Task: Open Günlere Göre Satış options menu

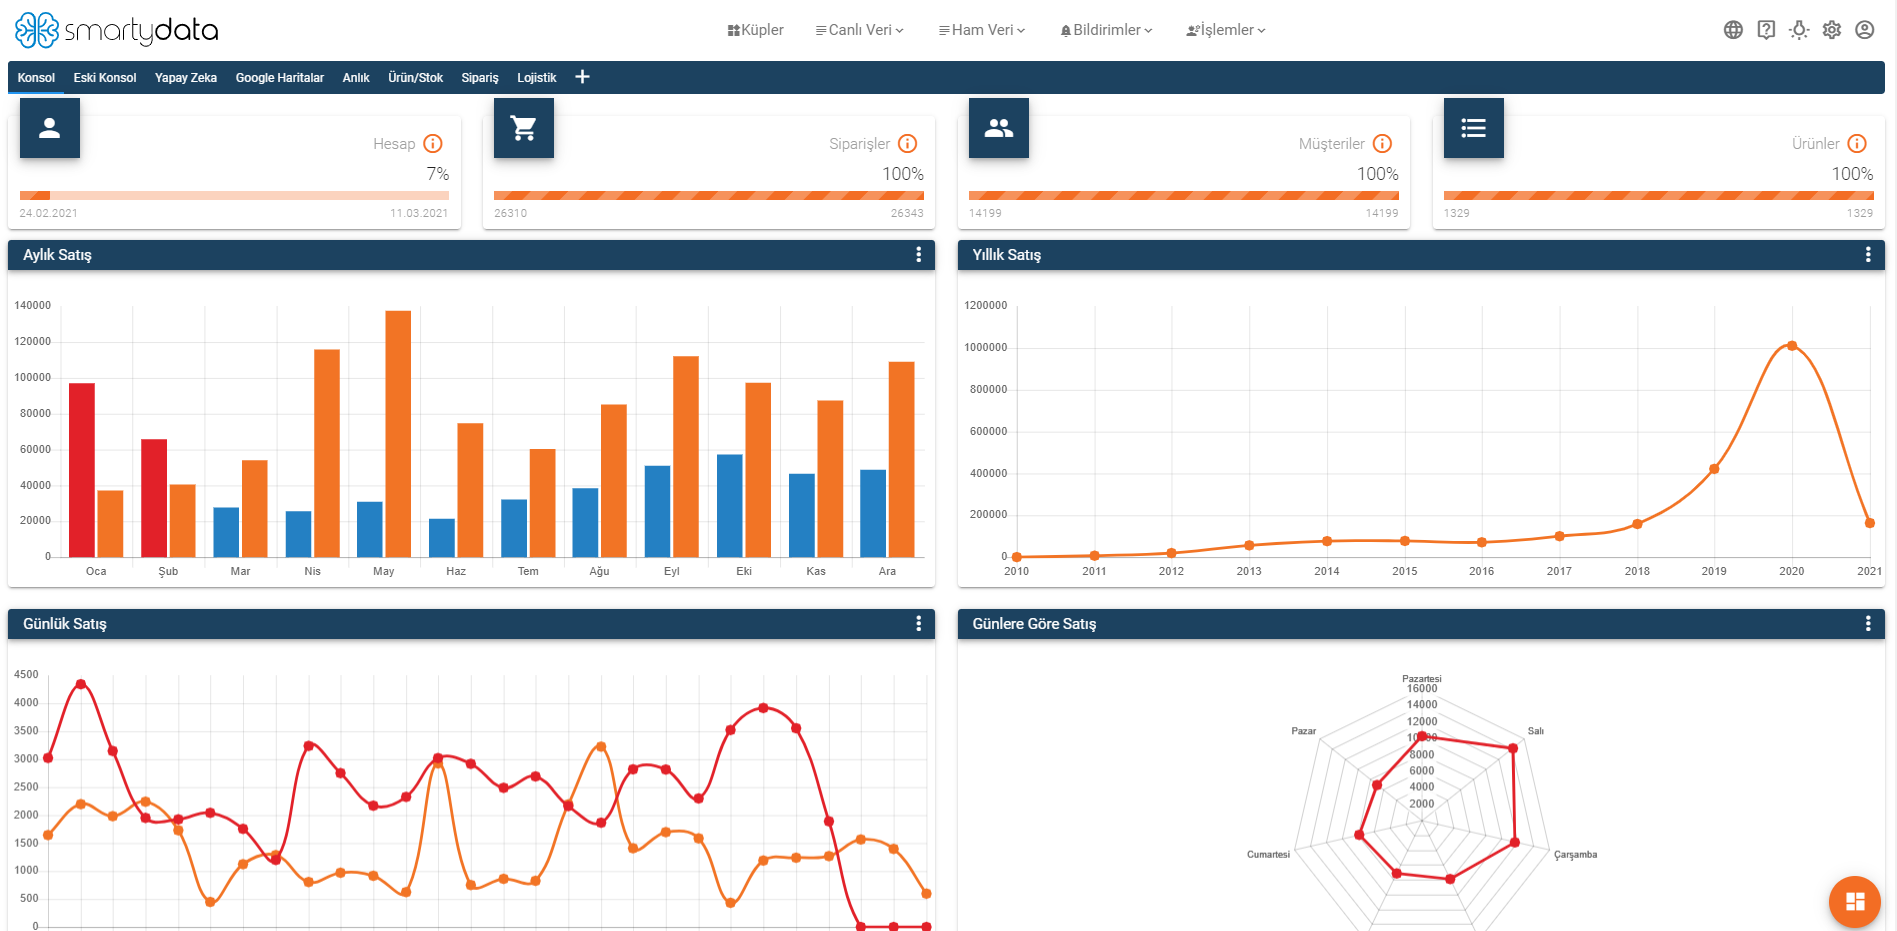Action: [x=1868, y=624]
